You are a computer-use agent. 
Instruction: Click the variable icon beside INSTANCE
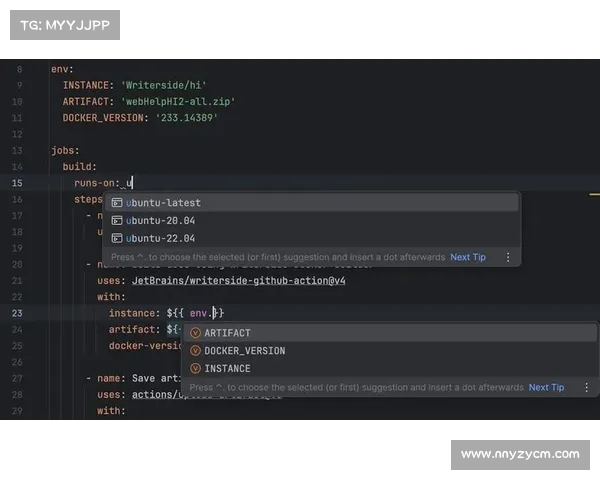pos(195,369)
